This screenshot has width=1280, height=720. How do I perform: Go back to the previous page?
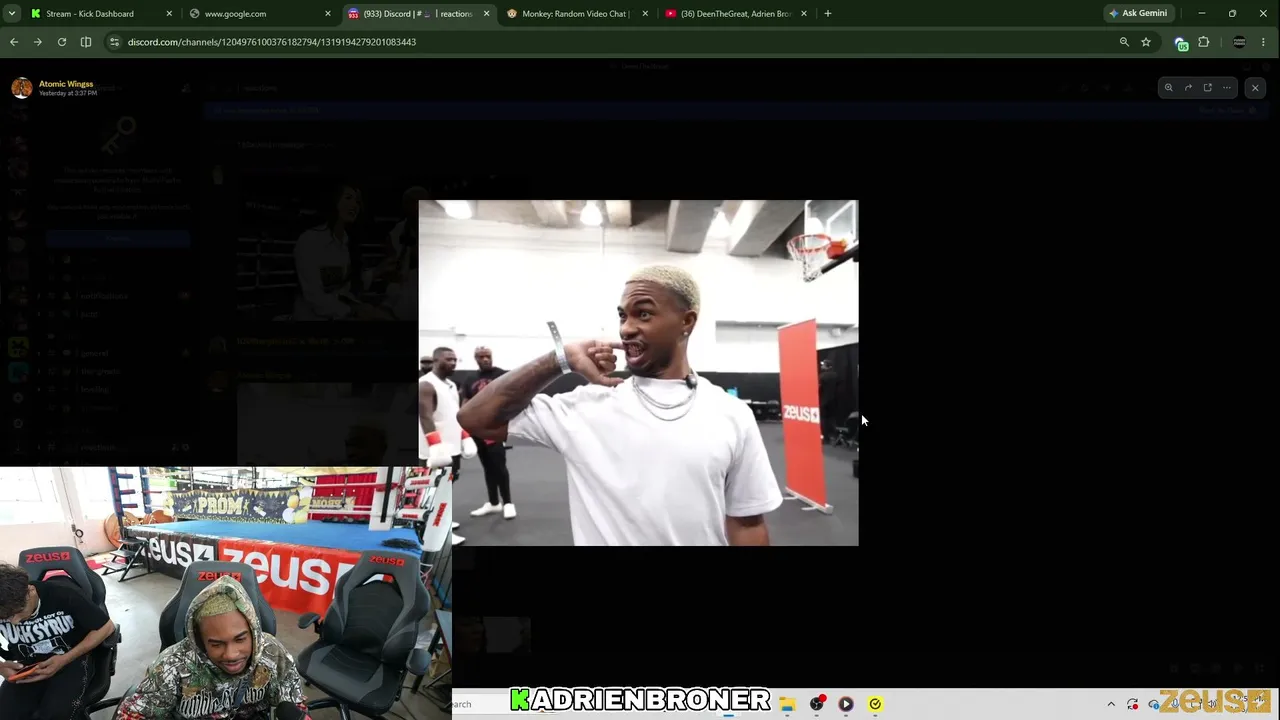tap(14, 42)
